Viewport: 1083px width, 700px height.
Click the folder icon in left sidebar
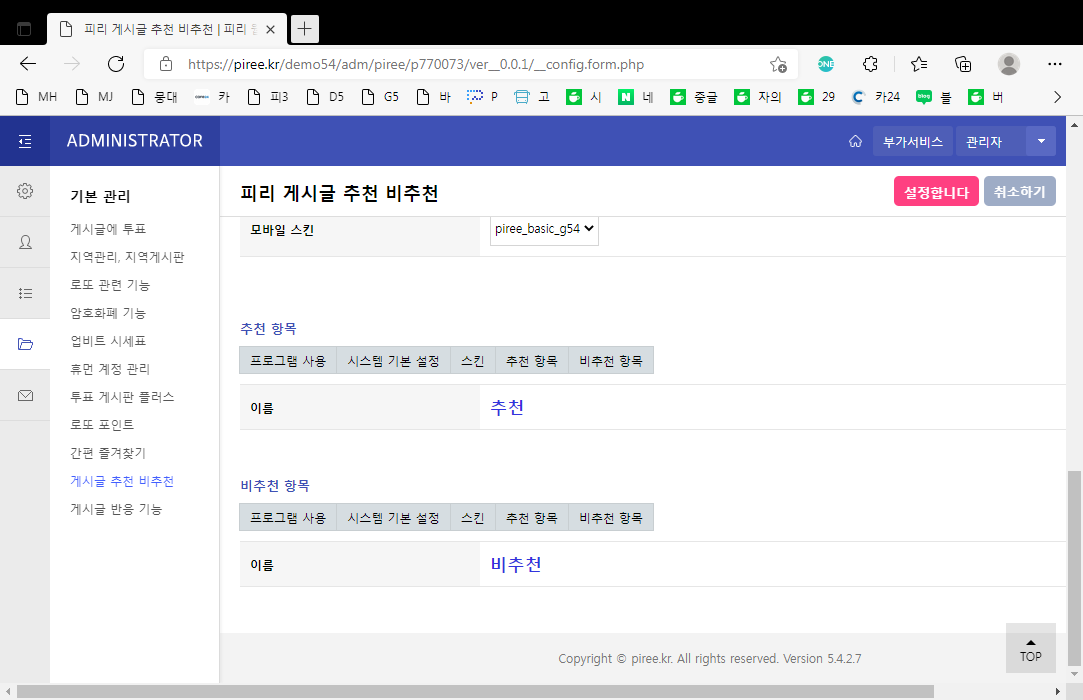click(25, 344)
